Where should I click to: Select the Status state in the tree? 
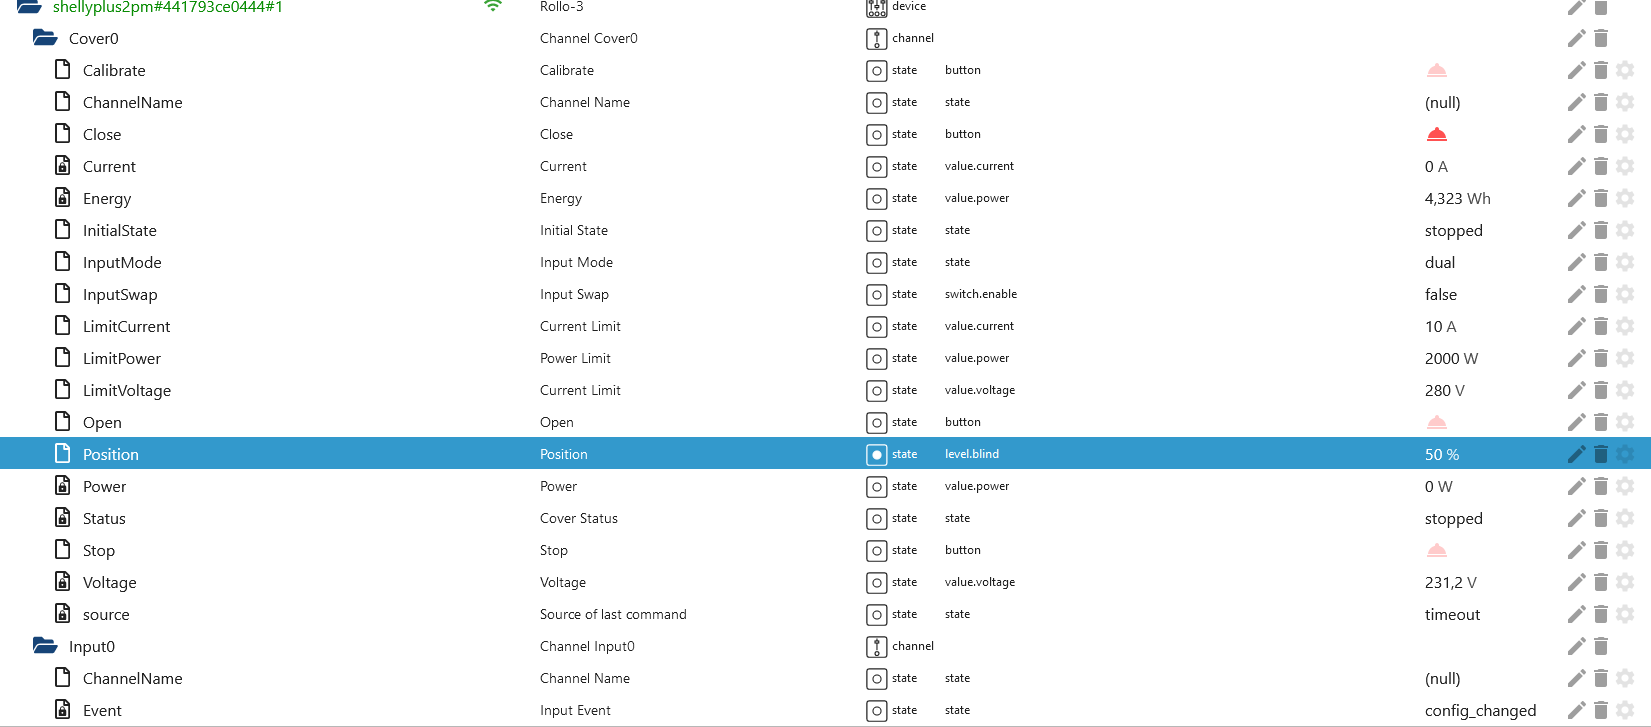[x=104, y=518]
